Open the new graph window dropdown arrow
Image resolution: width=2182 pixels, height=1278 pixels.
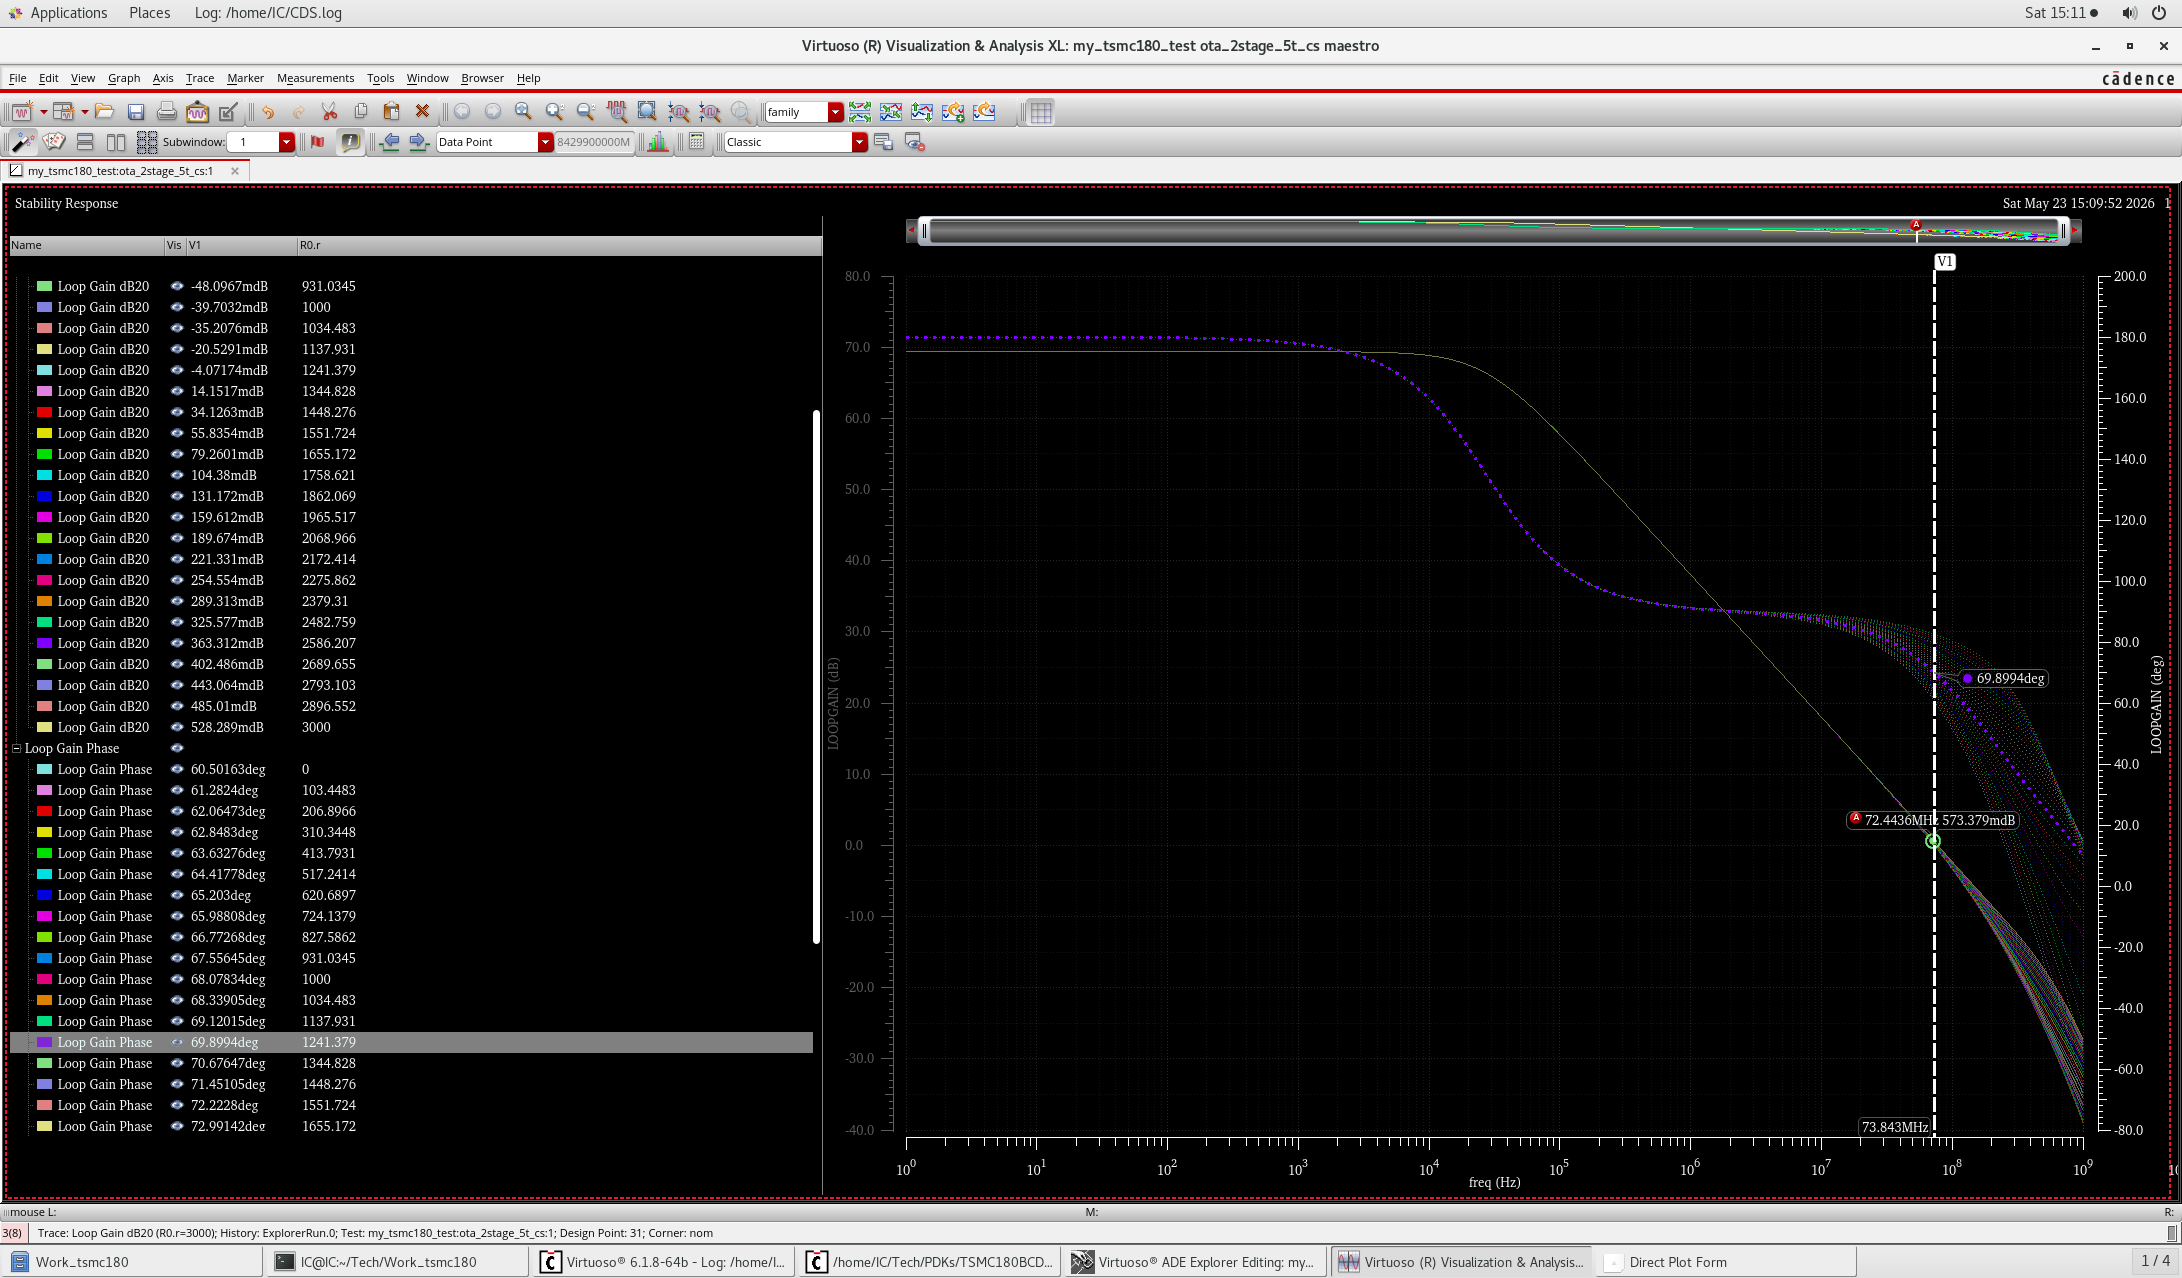[x=43, y=112]
